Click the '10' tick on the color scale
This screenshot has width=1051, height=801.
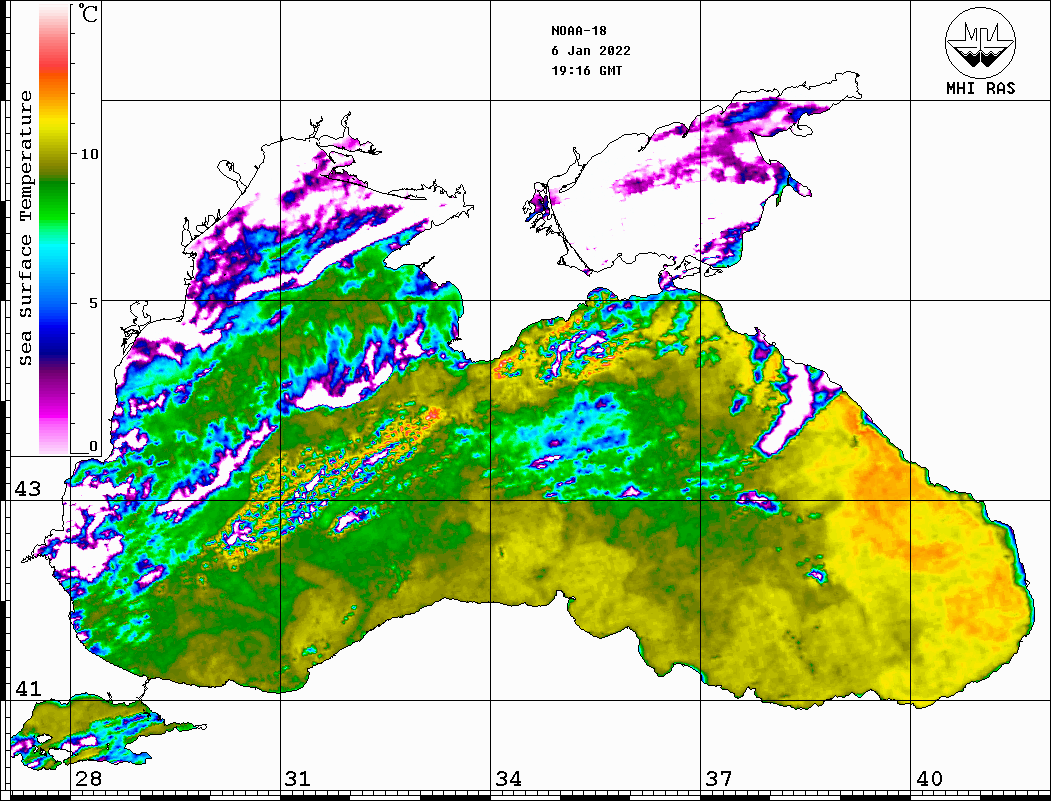point(89,154)
